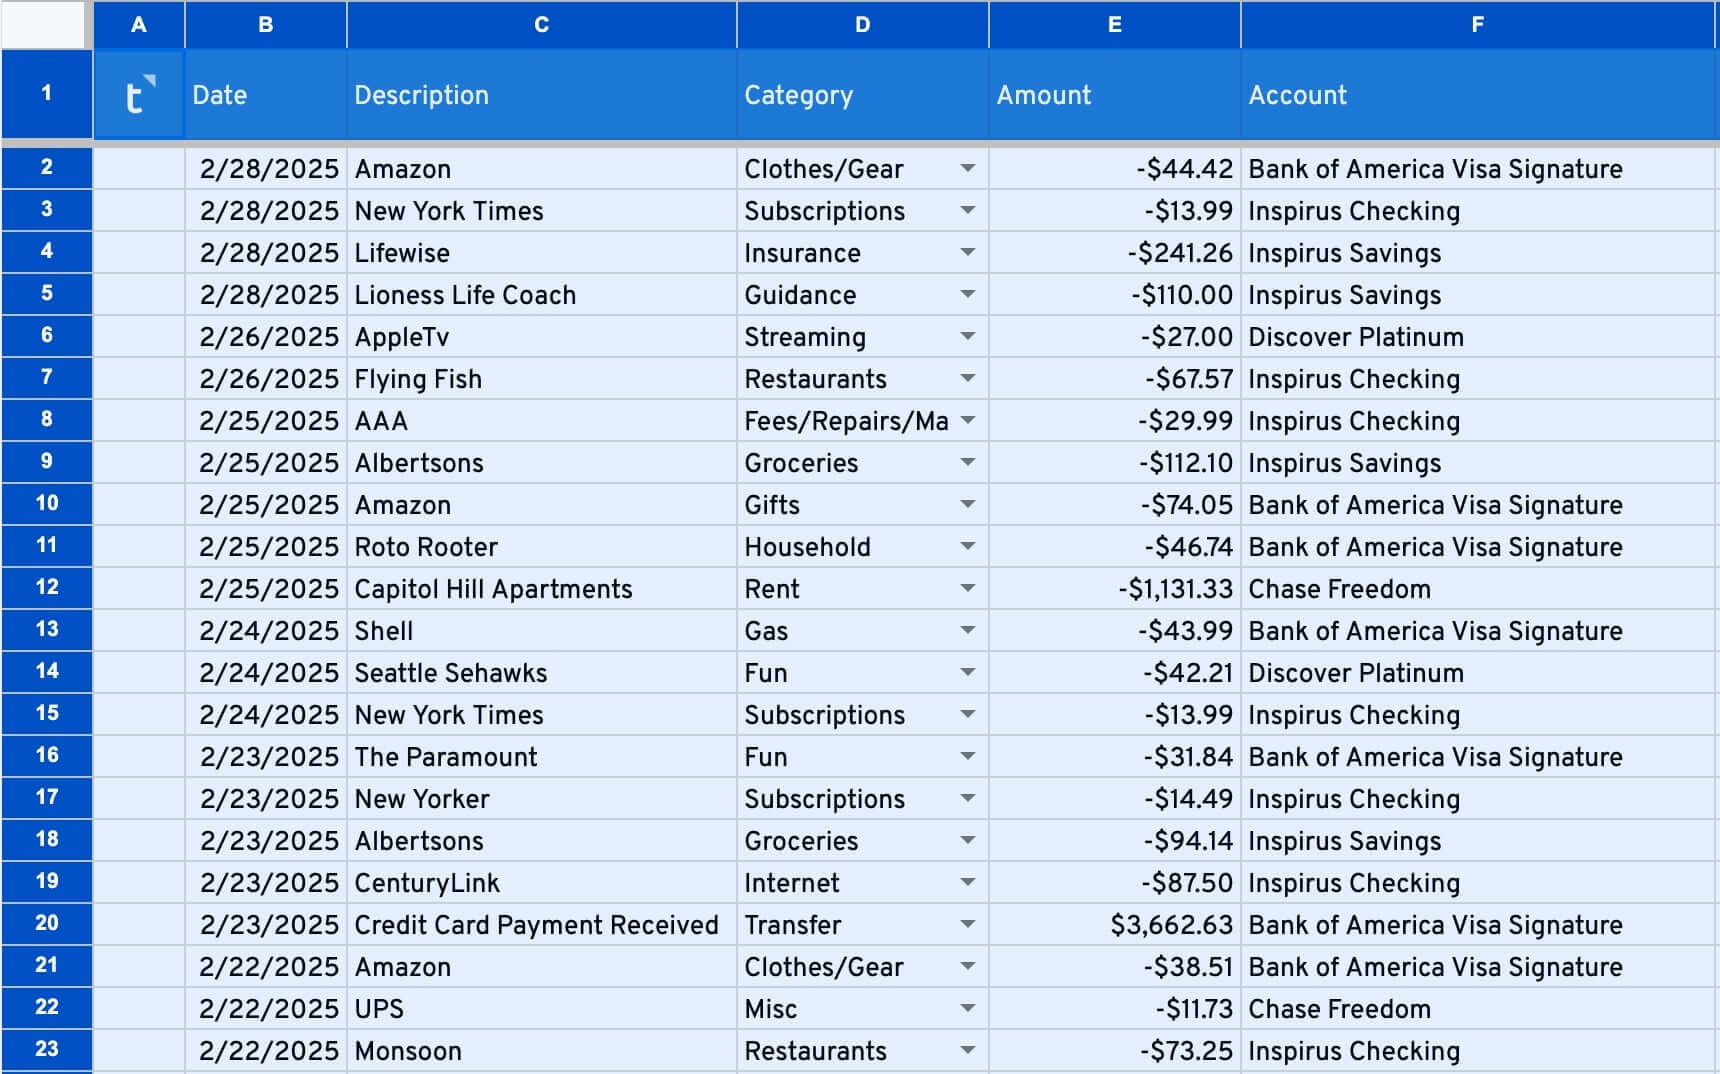Screen dimensions: 1720x1074
Task: Click the Description header cell
Action: click(542, 95)
